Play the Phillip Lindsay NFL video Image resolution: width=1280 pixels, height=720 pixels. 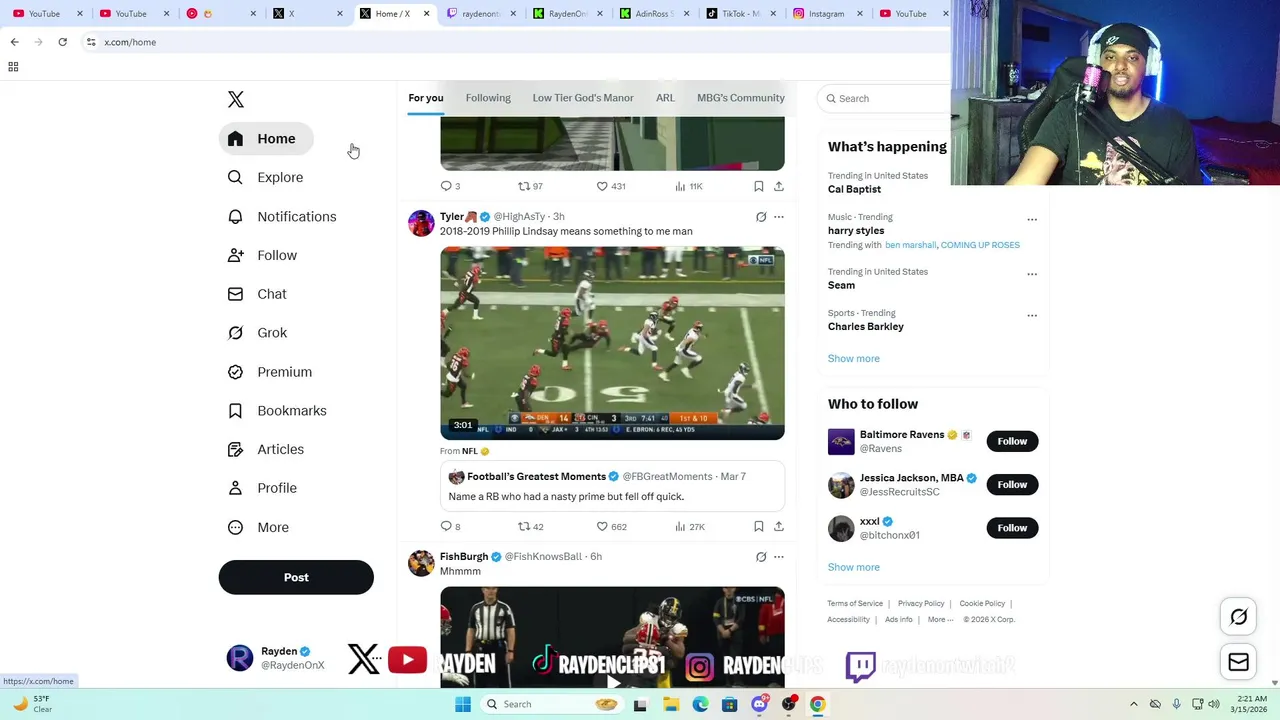(612, 343)
